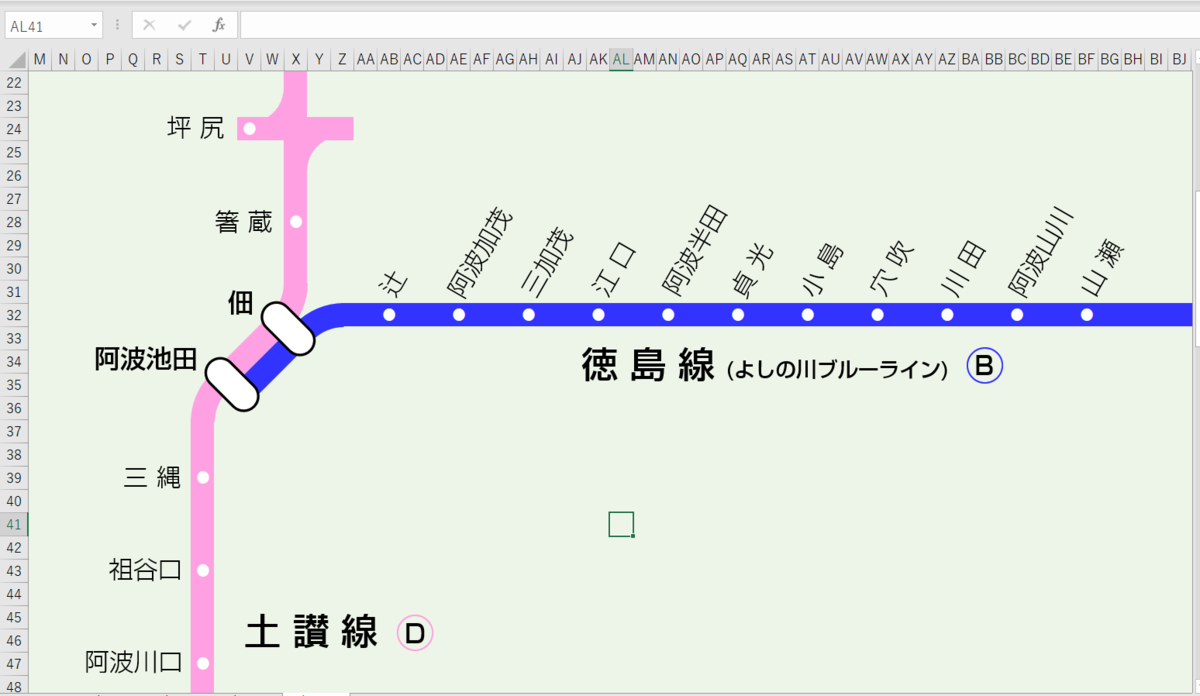Click the Name Box showing AL41
Image resolution: width=1200 pixels, height=696 pixels.
tap(46, 25)
